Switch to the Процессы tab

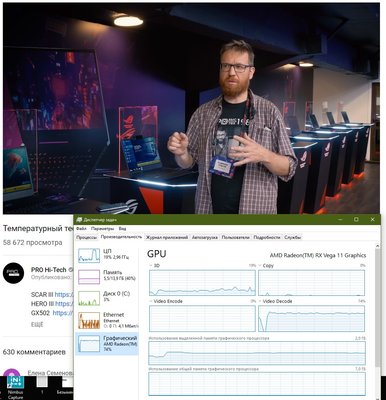pyautogui.click(x=86, y=237)
